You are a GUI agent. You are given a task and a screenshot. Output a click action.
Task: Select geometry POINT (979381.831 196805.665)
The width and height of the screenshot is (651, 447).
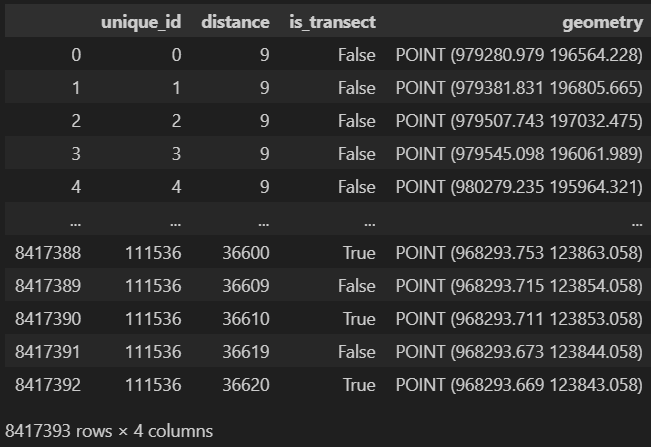click(x=518, y=88)
